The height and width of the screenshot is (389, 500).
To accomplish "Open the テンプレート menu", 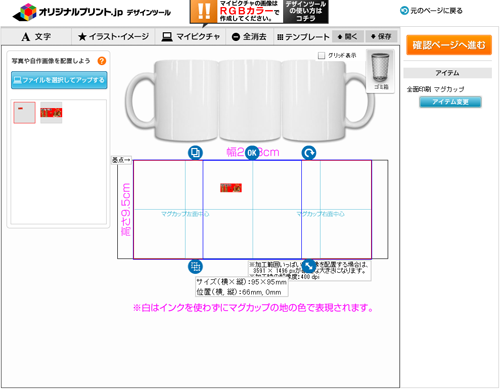I will point(303,37).
